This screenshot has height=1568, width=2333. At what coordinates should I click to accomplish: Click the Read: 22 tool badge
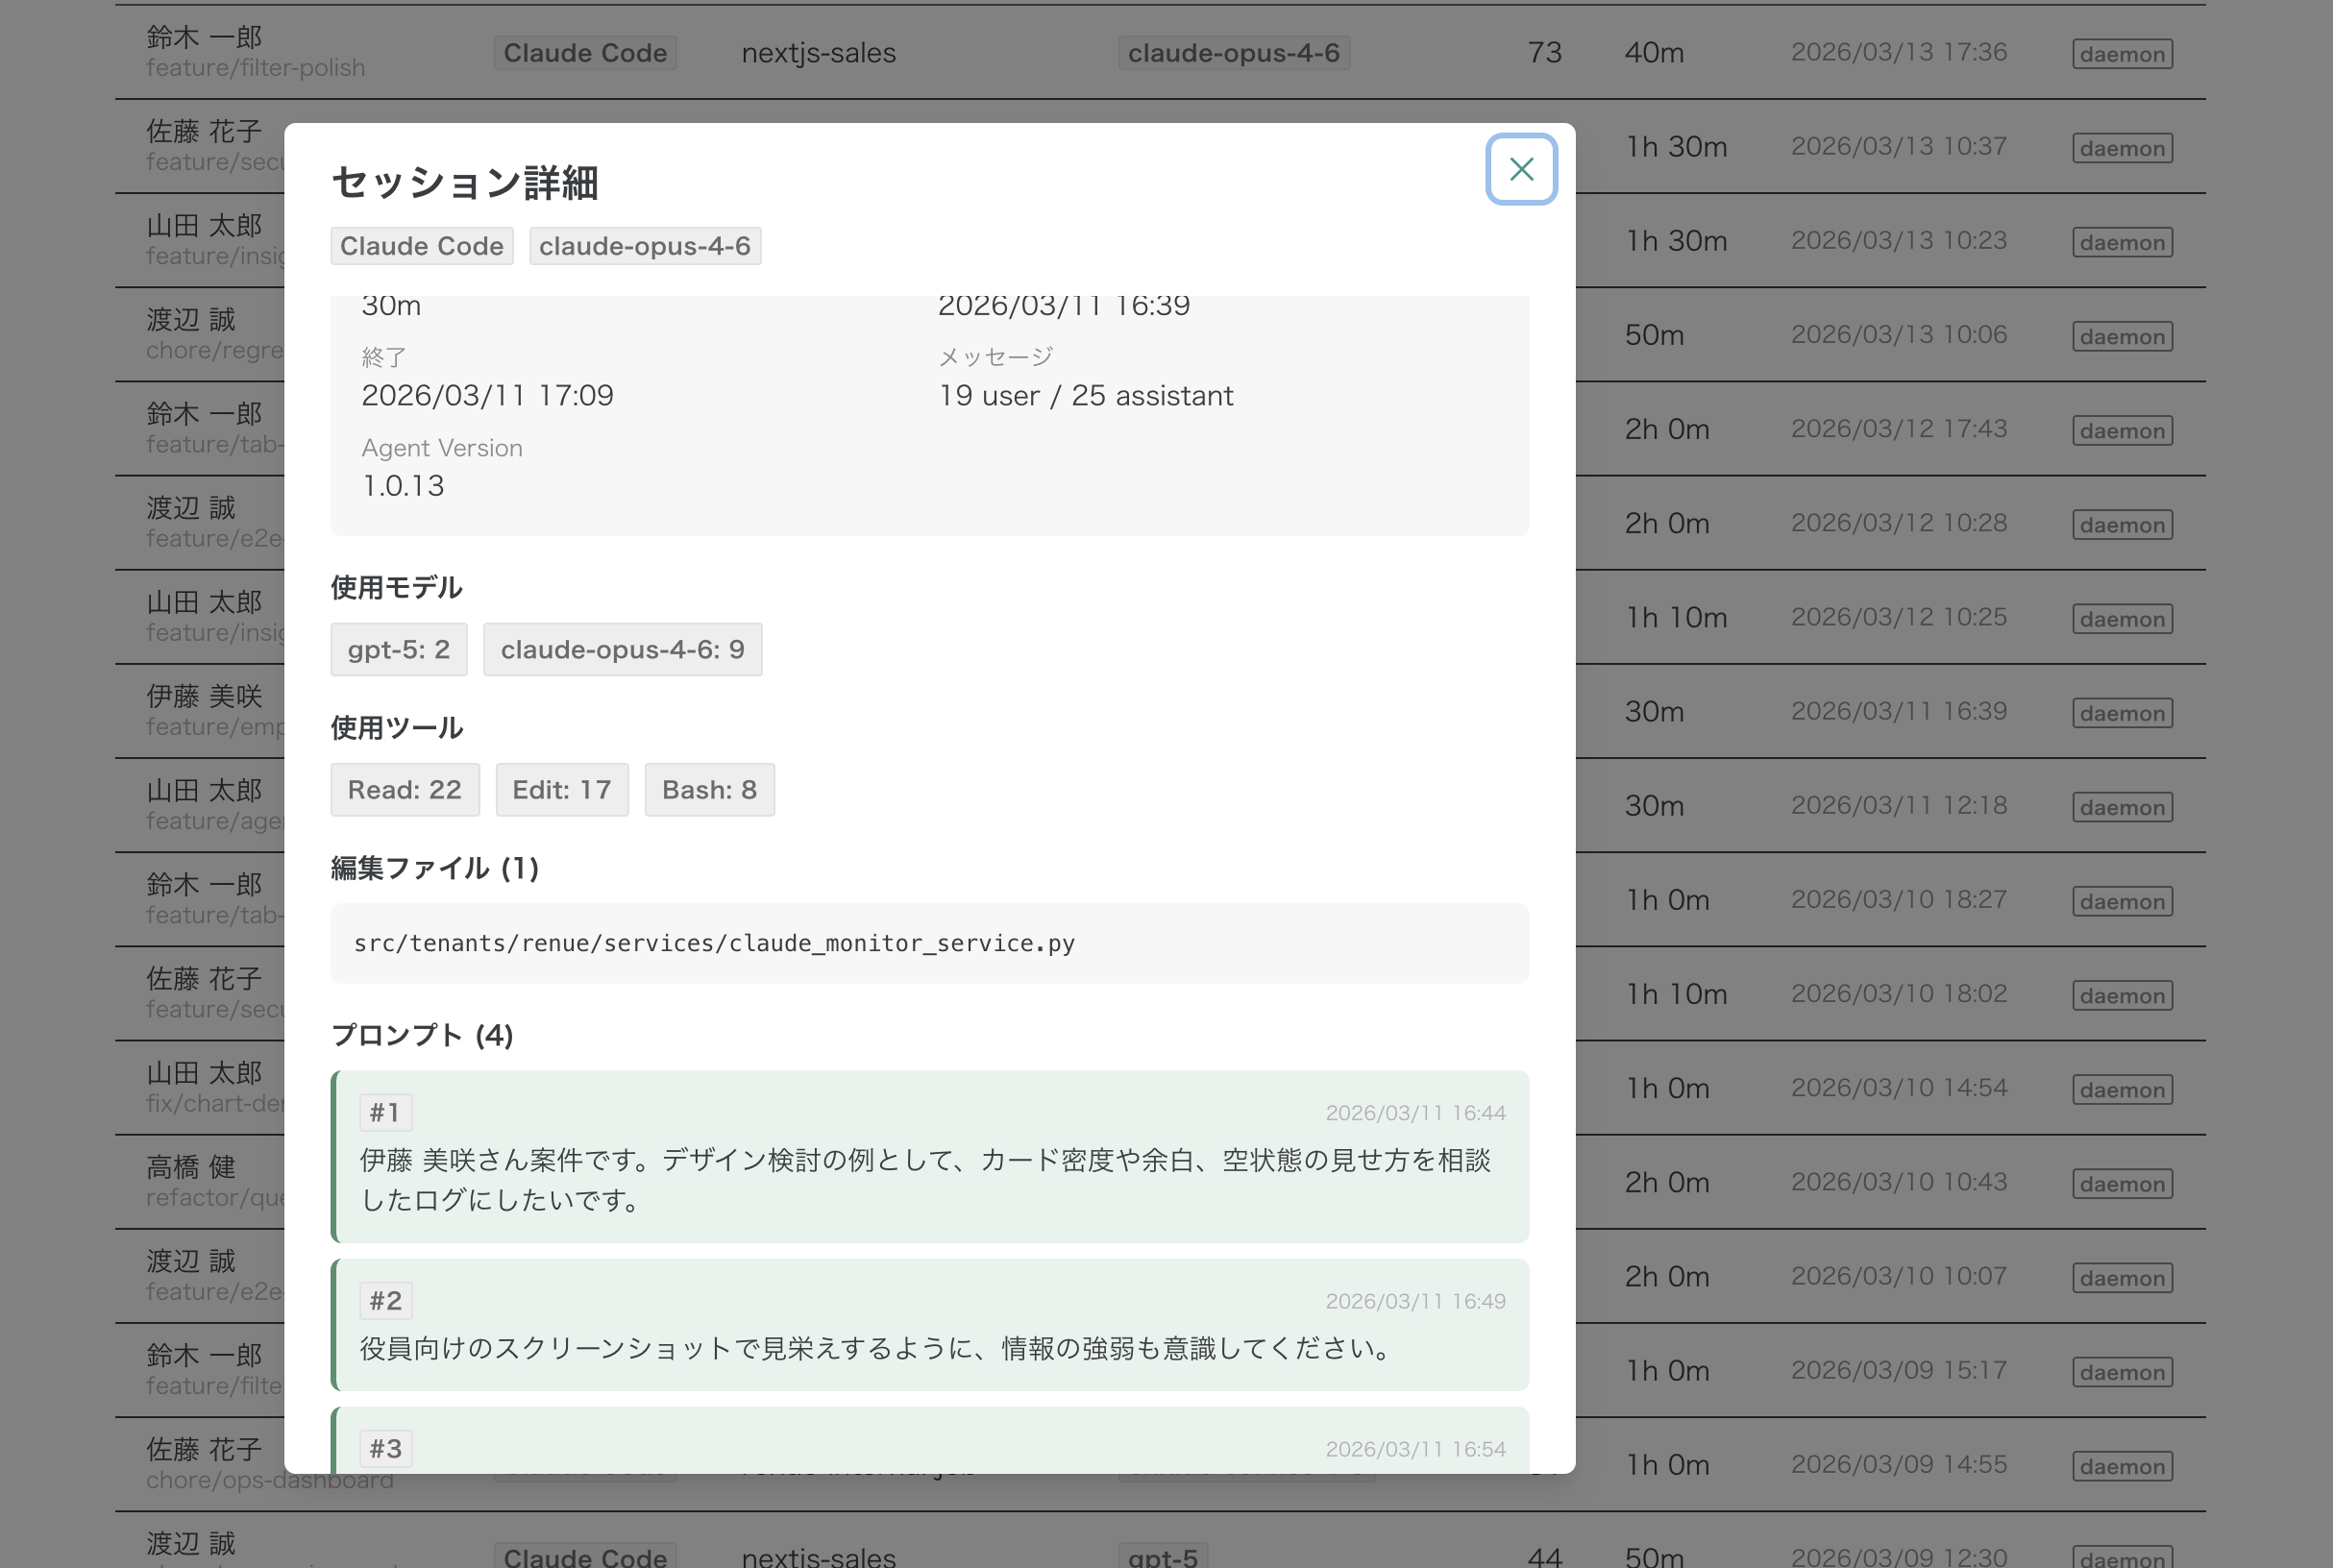coord(404,789)
